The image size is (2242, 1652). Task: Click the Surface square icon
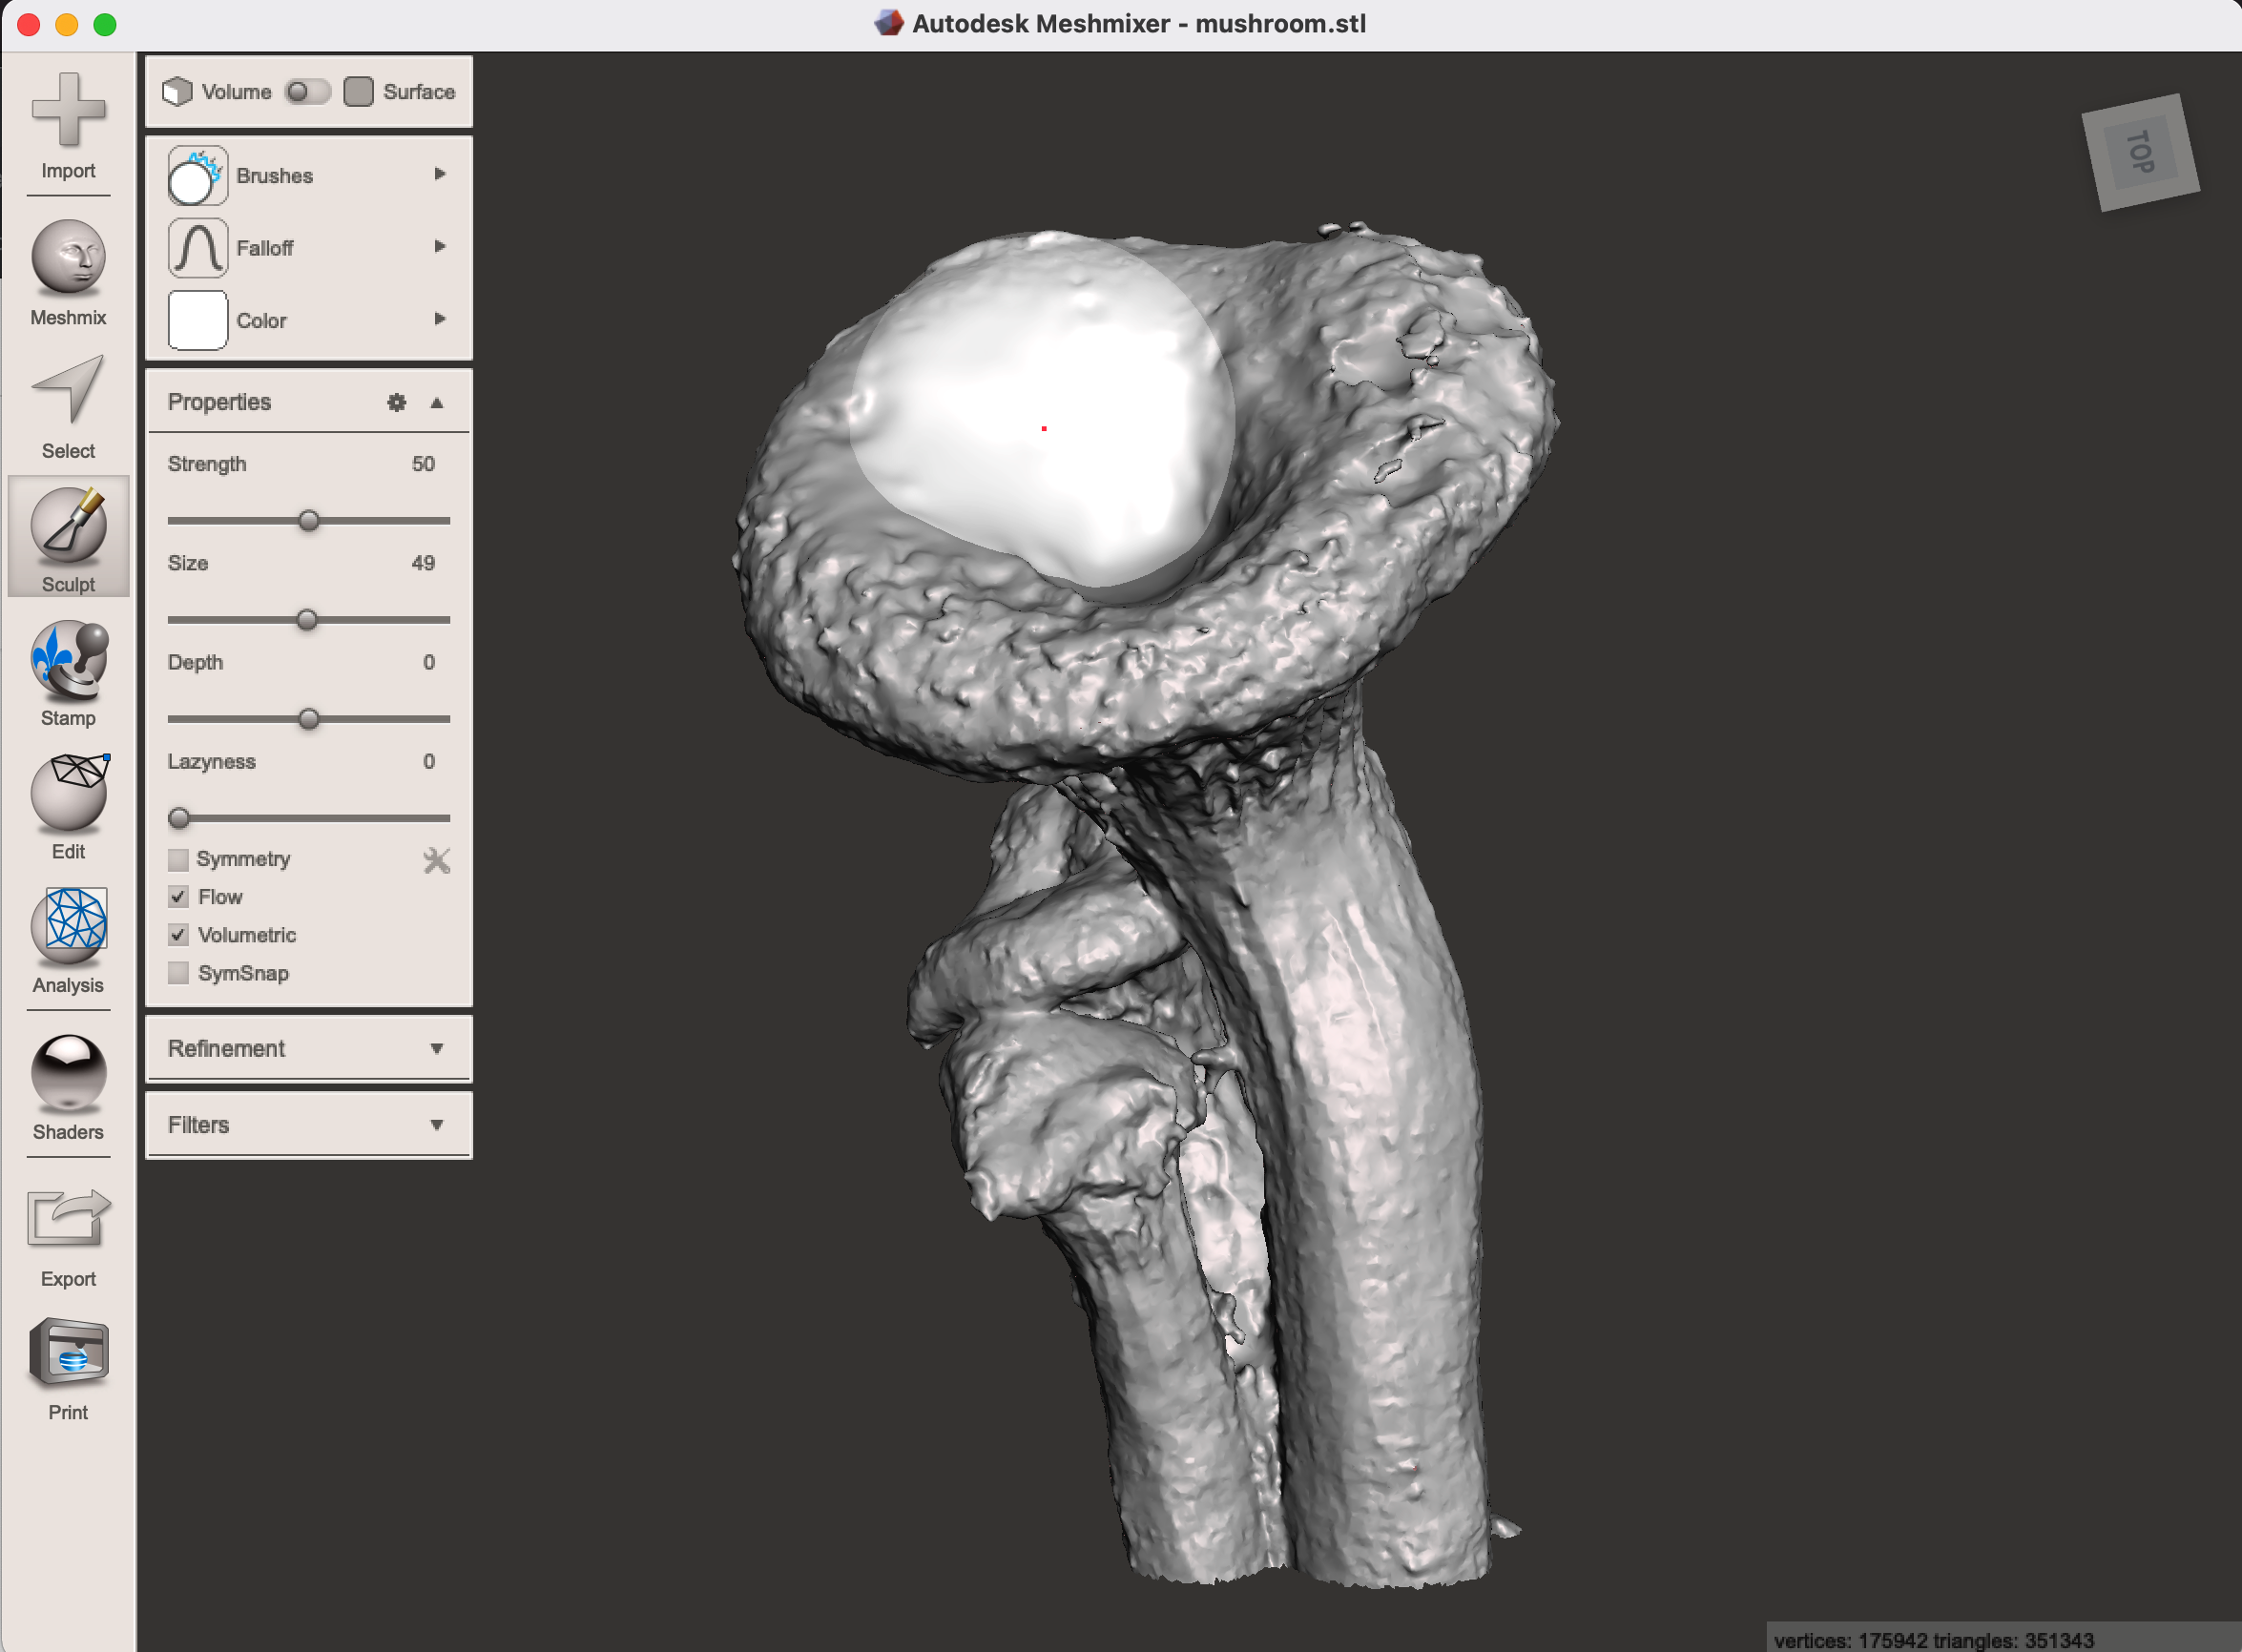358,91
